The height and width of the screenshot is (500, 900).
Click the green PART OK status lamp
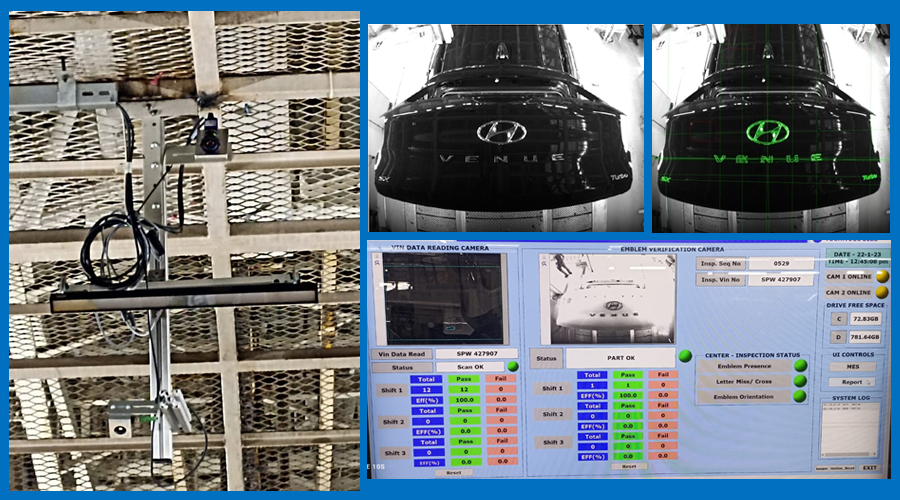click(685, 356)
